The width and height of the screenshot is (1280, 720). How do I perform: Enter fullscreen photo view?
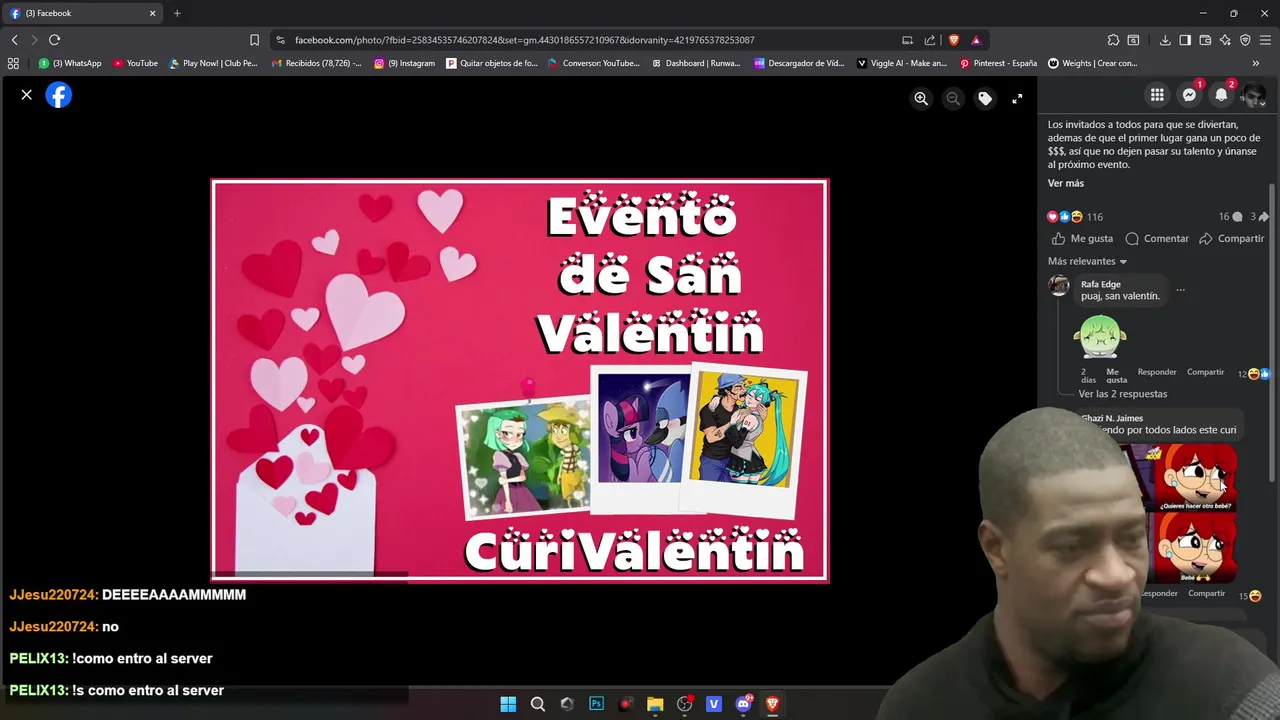(x=1017, y=98)
